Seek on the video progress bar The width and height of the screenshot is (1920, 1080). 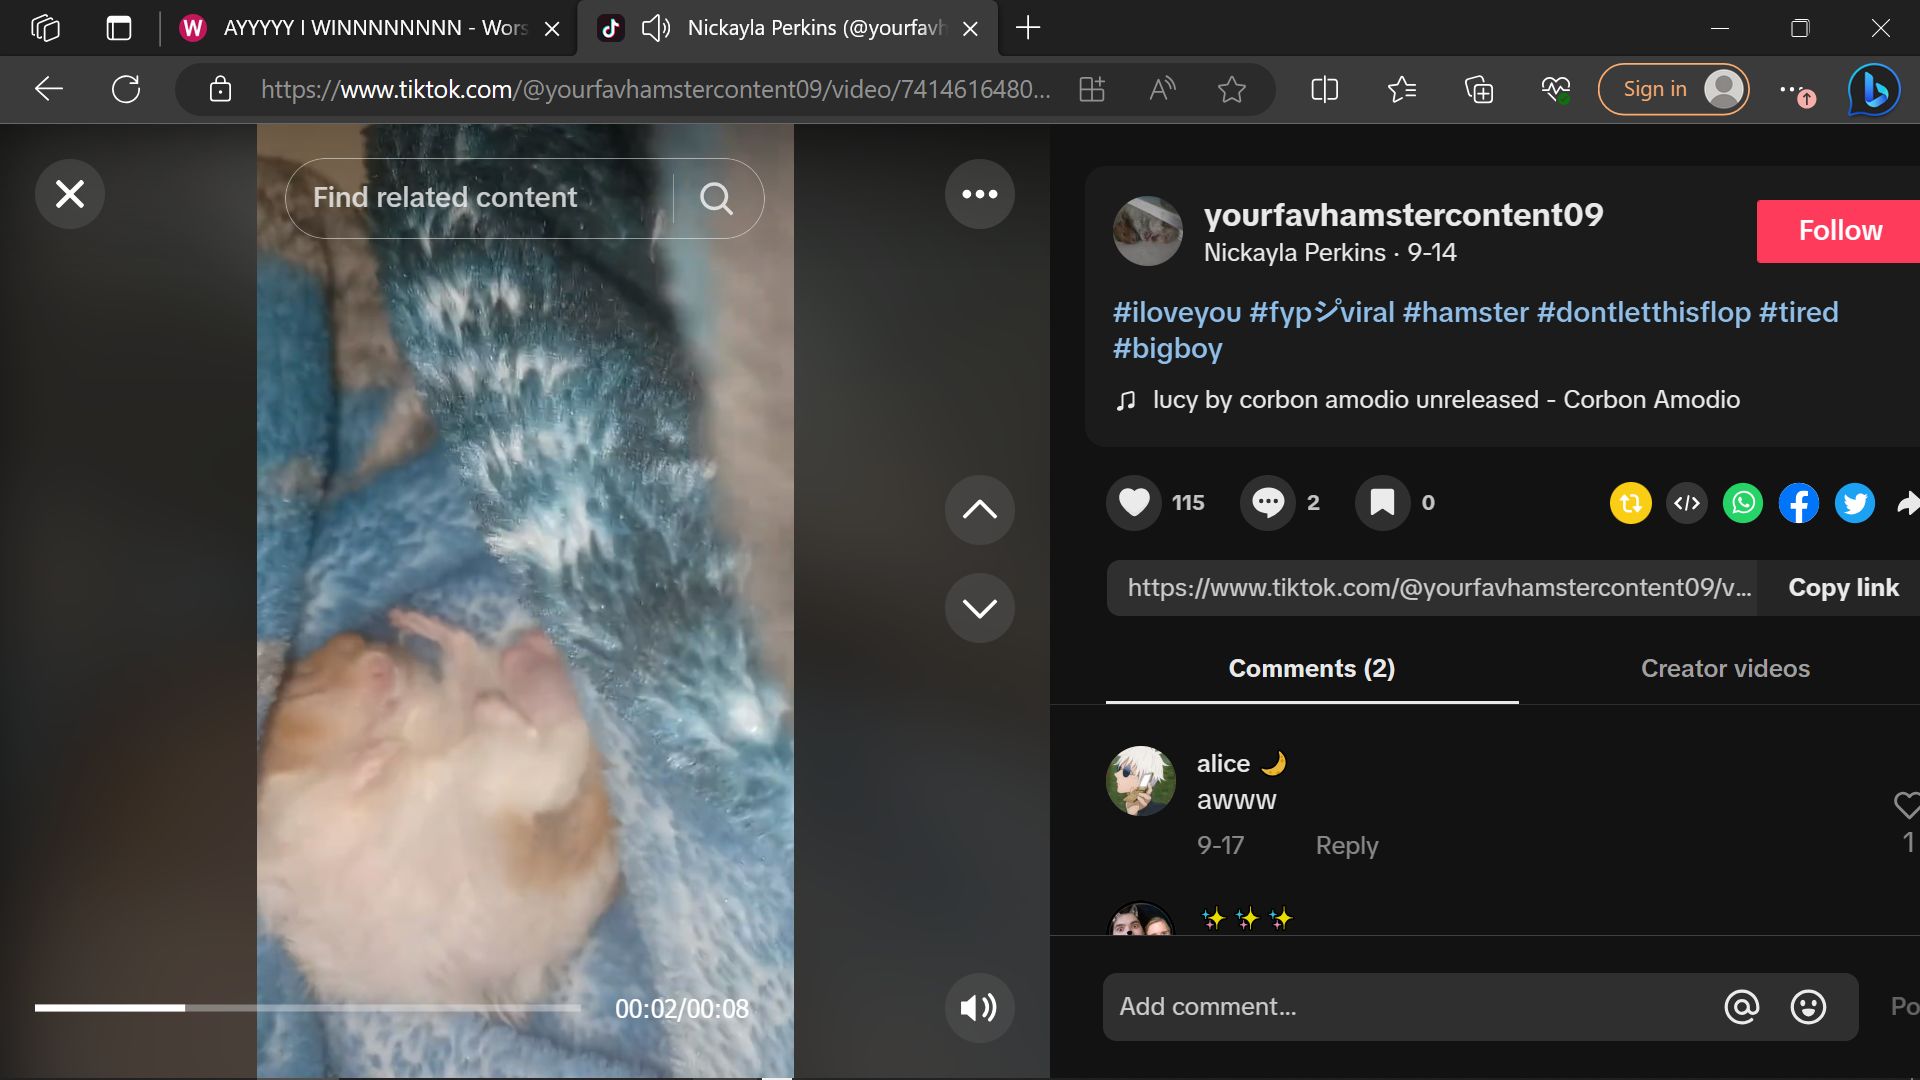(x=307, y=1008)
